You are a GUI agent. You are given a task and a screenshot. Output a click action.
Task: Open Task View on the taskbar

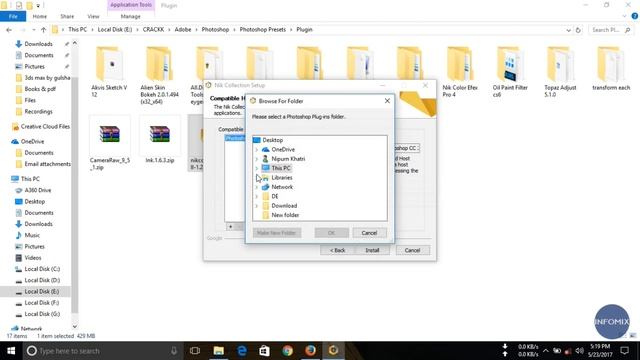(x=195, y=351)
